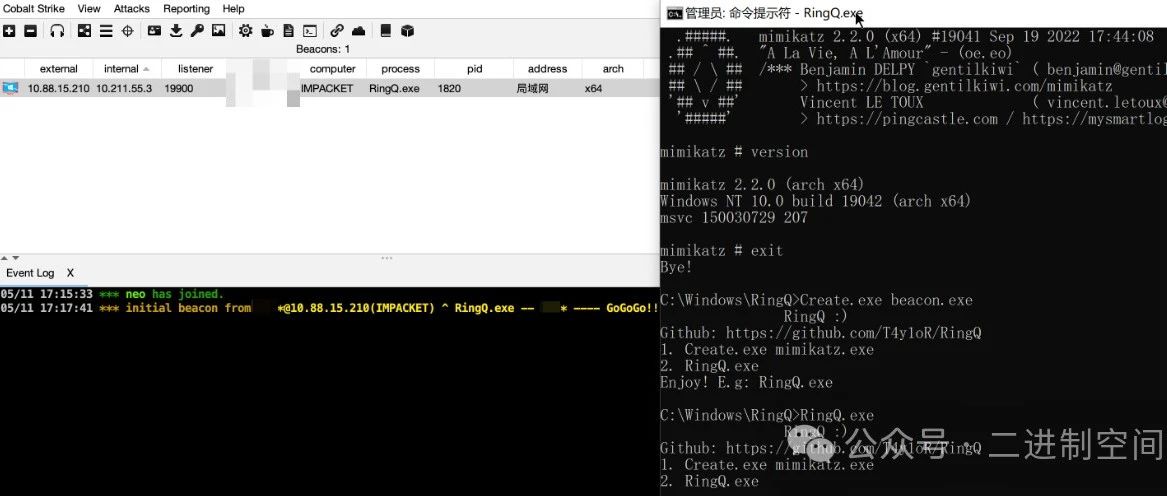Viewport: 1167px width, 496px height.
Task: Sort by the process column header
Action: [x=400, y=69]
